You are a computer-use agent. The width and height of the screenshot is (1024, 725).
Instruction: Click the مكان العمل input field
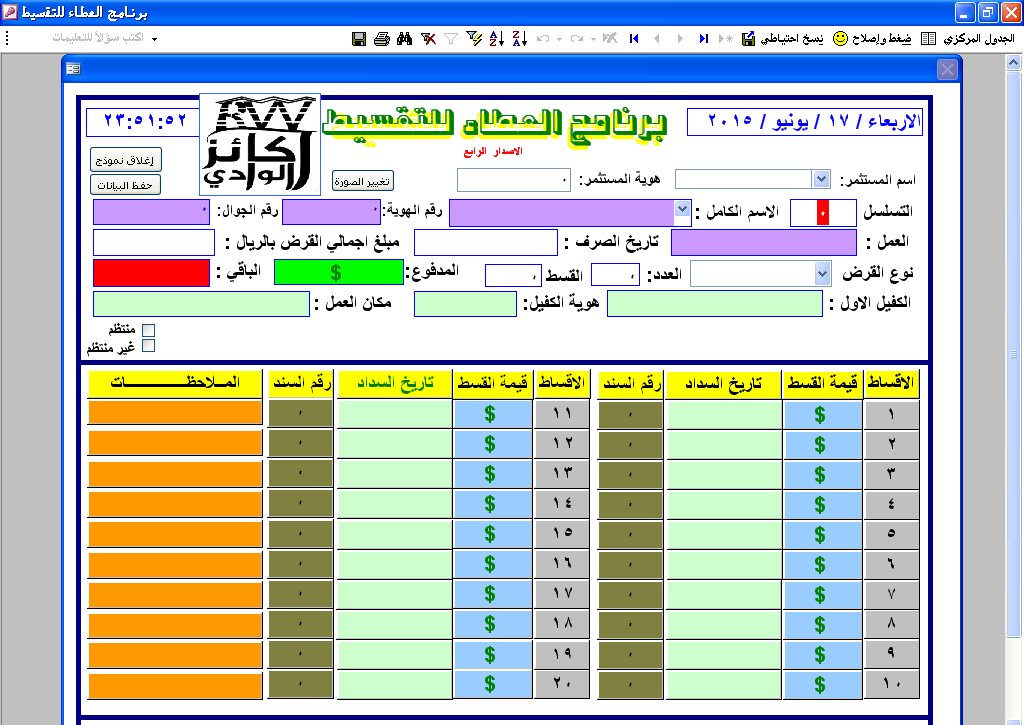click(201, 304)
